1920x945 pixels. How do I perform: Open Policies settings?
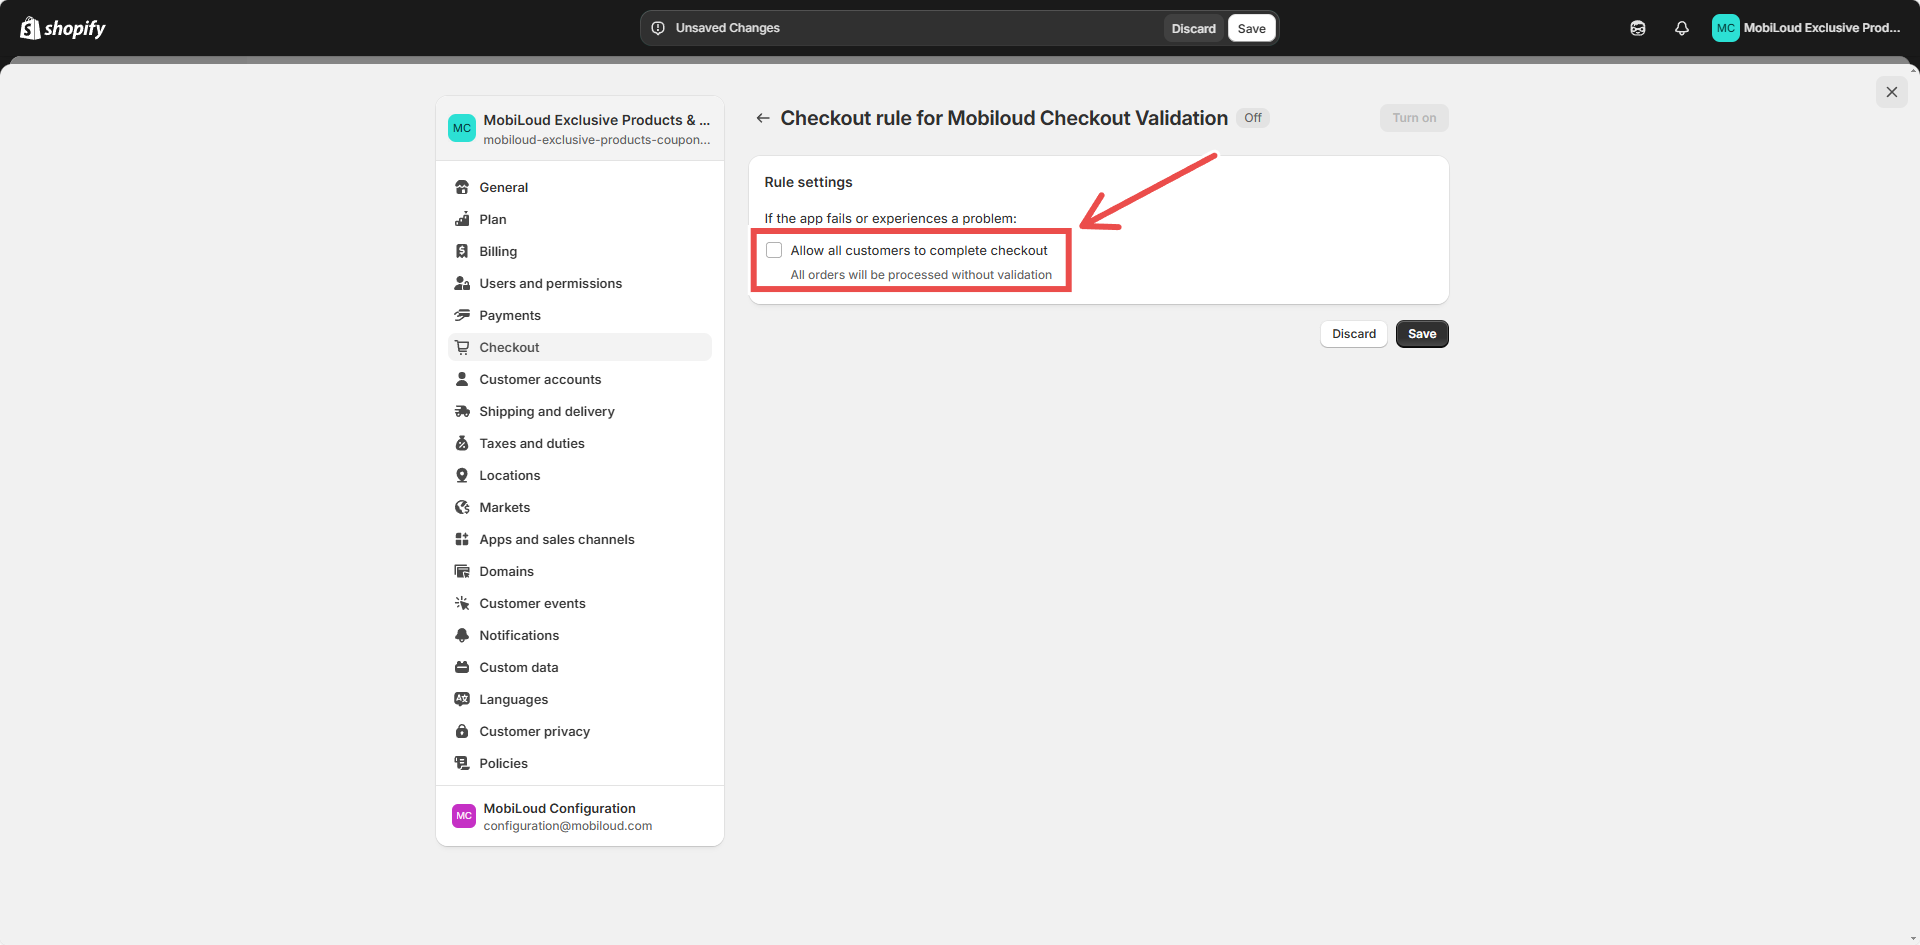(580, 763)
